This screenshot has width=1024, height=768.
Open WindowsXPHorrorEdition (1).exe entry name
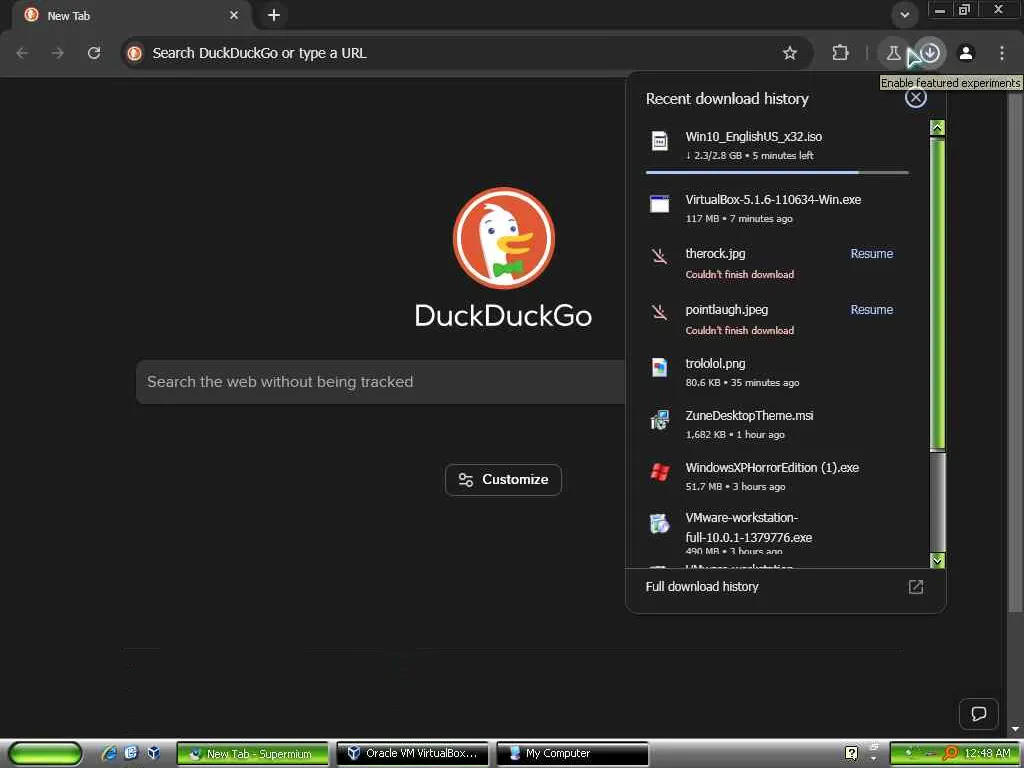772,468
